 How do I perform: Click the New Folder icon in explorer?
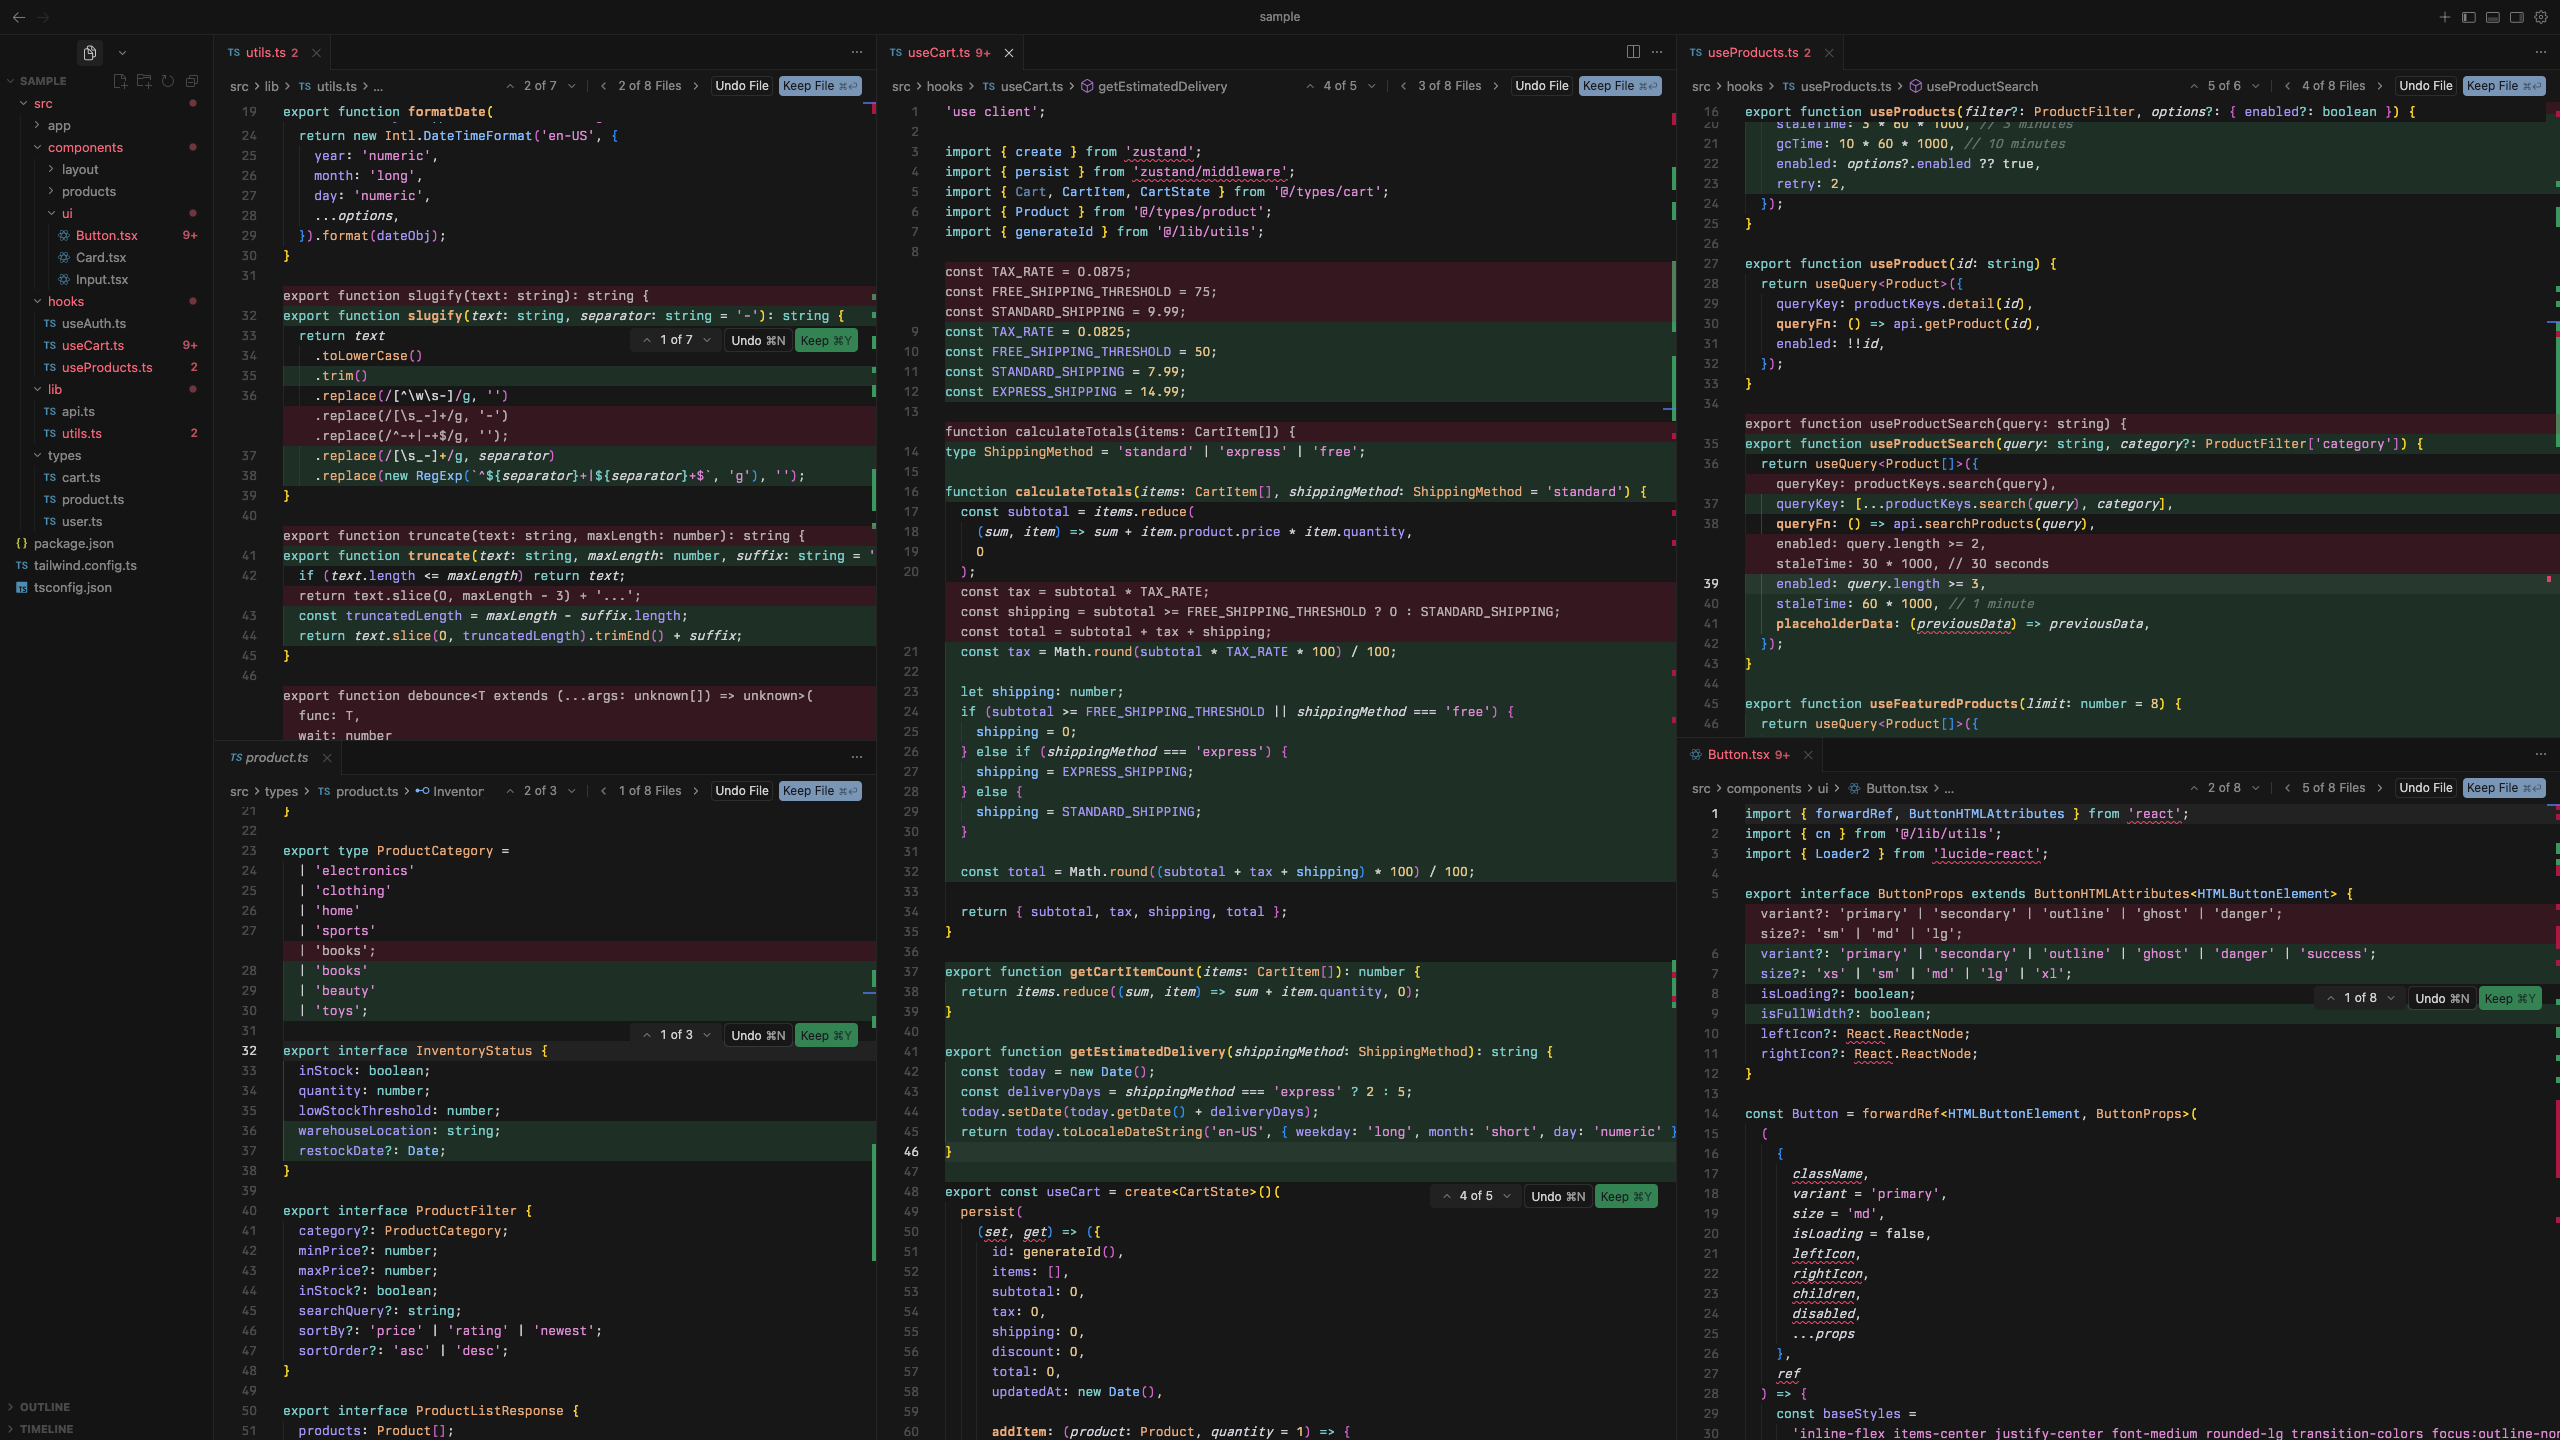pyautogui.click(x=144, y=81)
